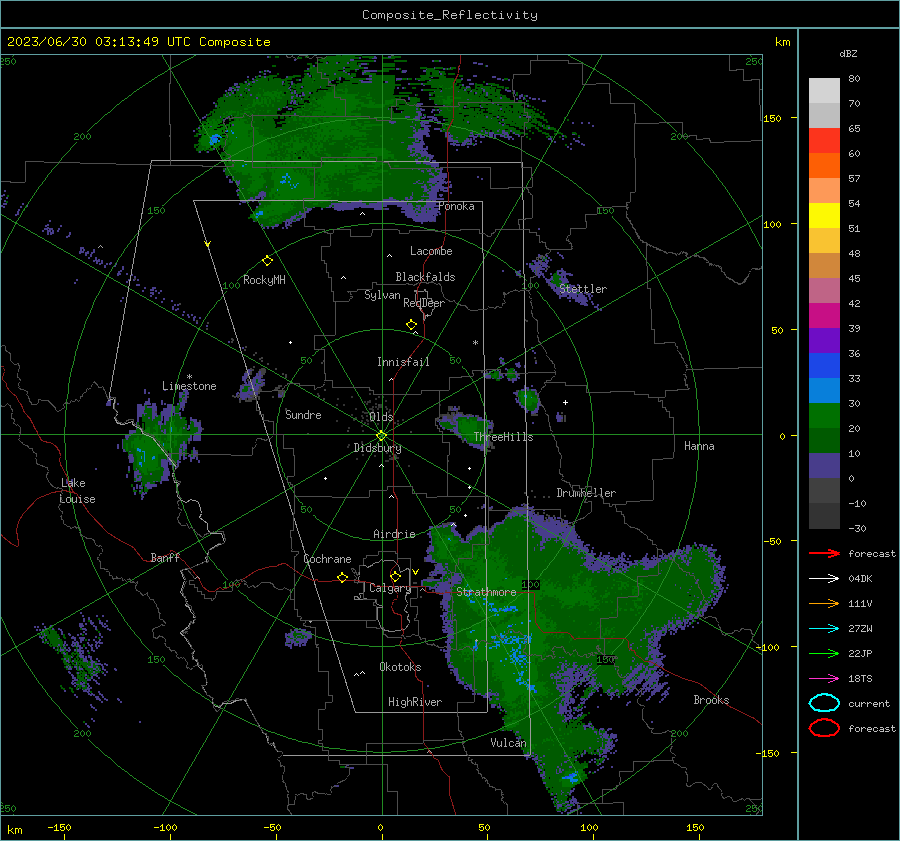The height and width of the screenshot is (841, 900).
Task: Click the -30 value in dBZ legend
Action: (x=857, y=528)
